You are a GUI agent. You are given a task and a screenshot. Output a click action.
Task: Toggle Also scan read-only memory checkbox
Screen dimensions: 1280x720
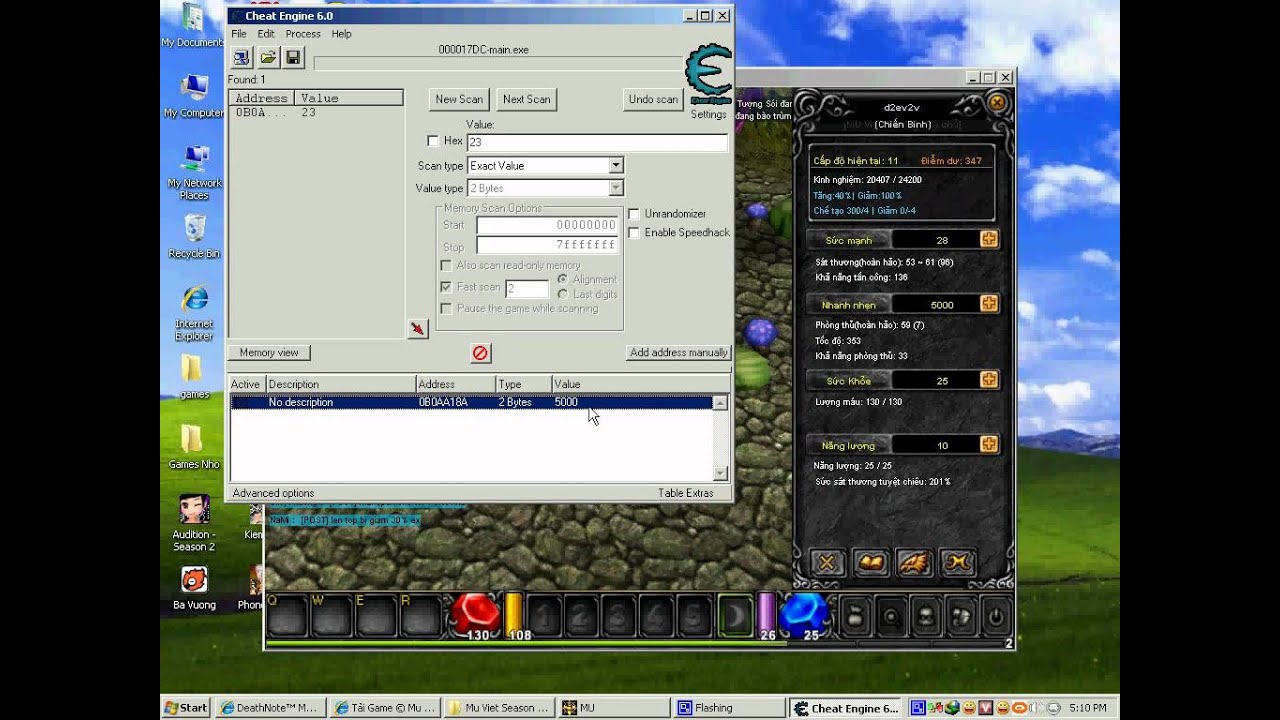click(446, 265)
